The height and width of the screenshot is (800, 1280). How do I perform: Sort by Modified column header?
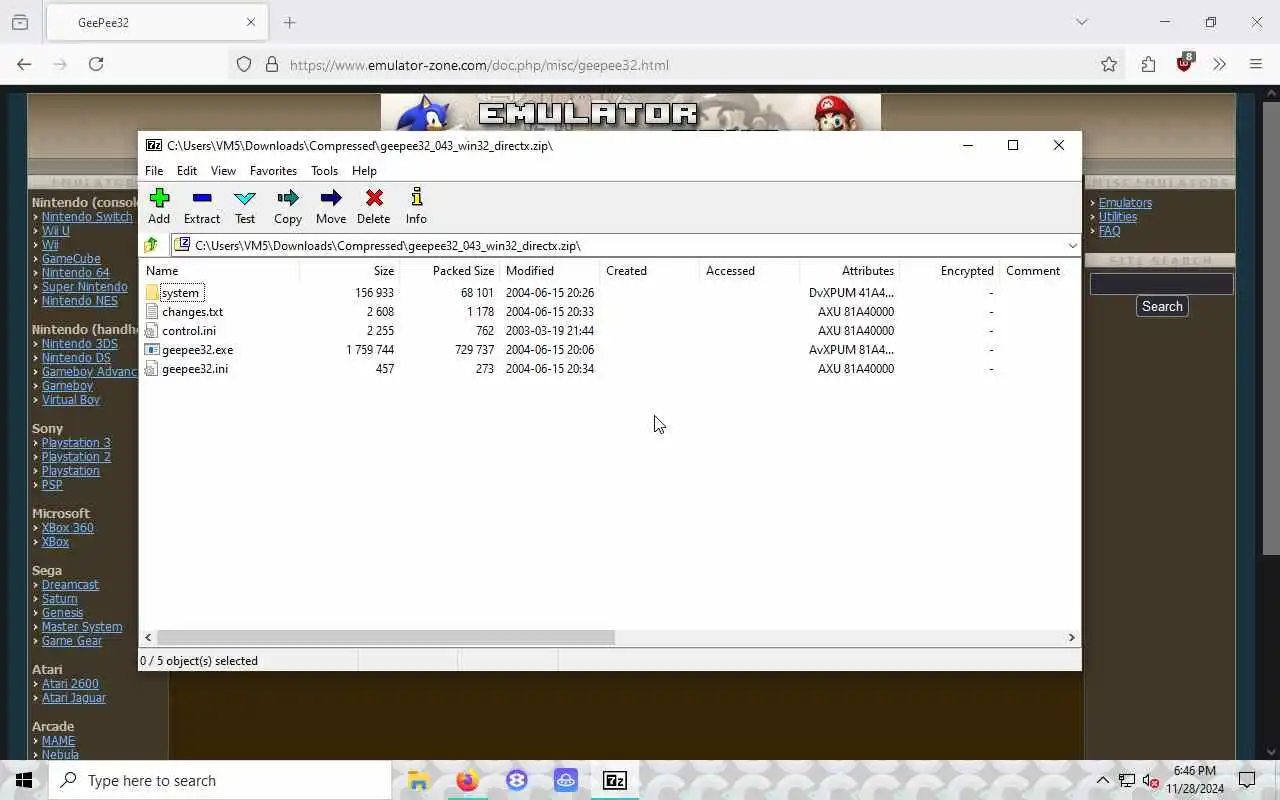[x=550, y=271]
